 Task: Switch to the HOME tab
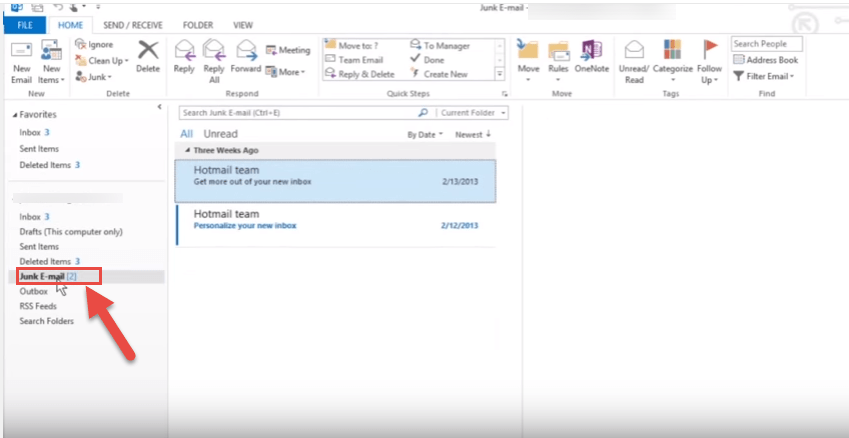pyautogui.click(x=70, y=25)
